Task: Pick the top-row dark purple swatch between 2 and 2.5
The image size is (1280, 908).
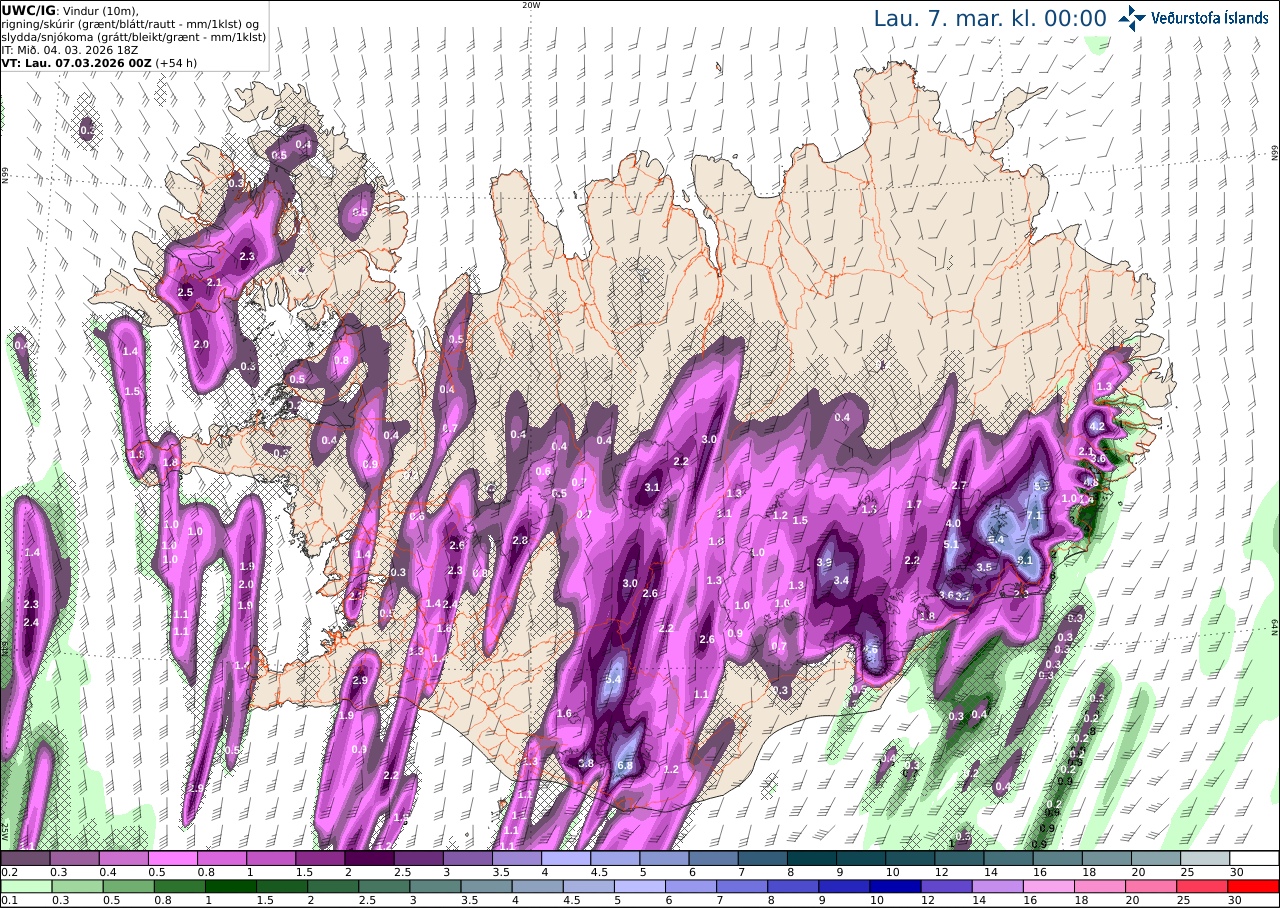Action: (369, 858)
